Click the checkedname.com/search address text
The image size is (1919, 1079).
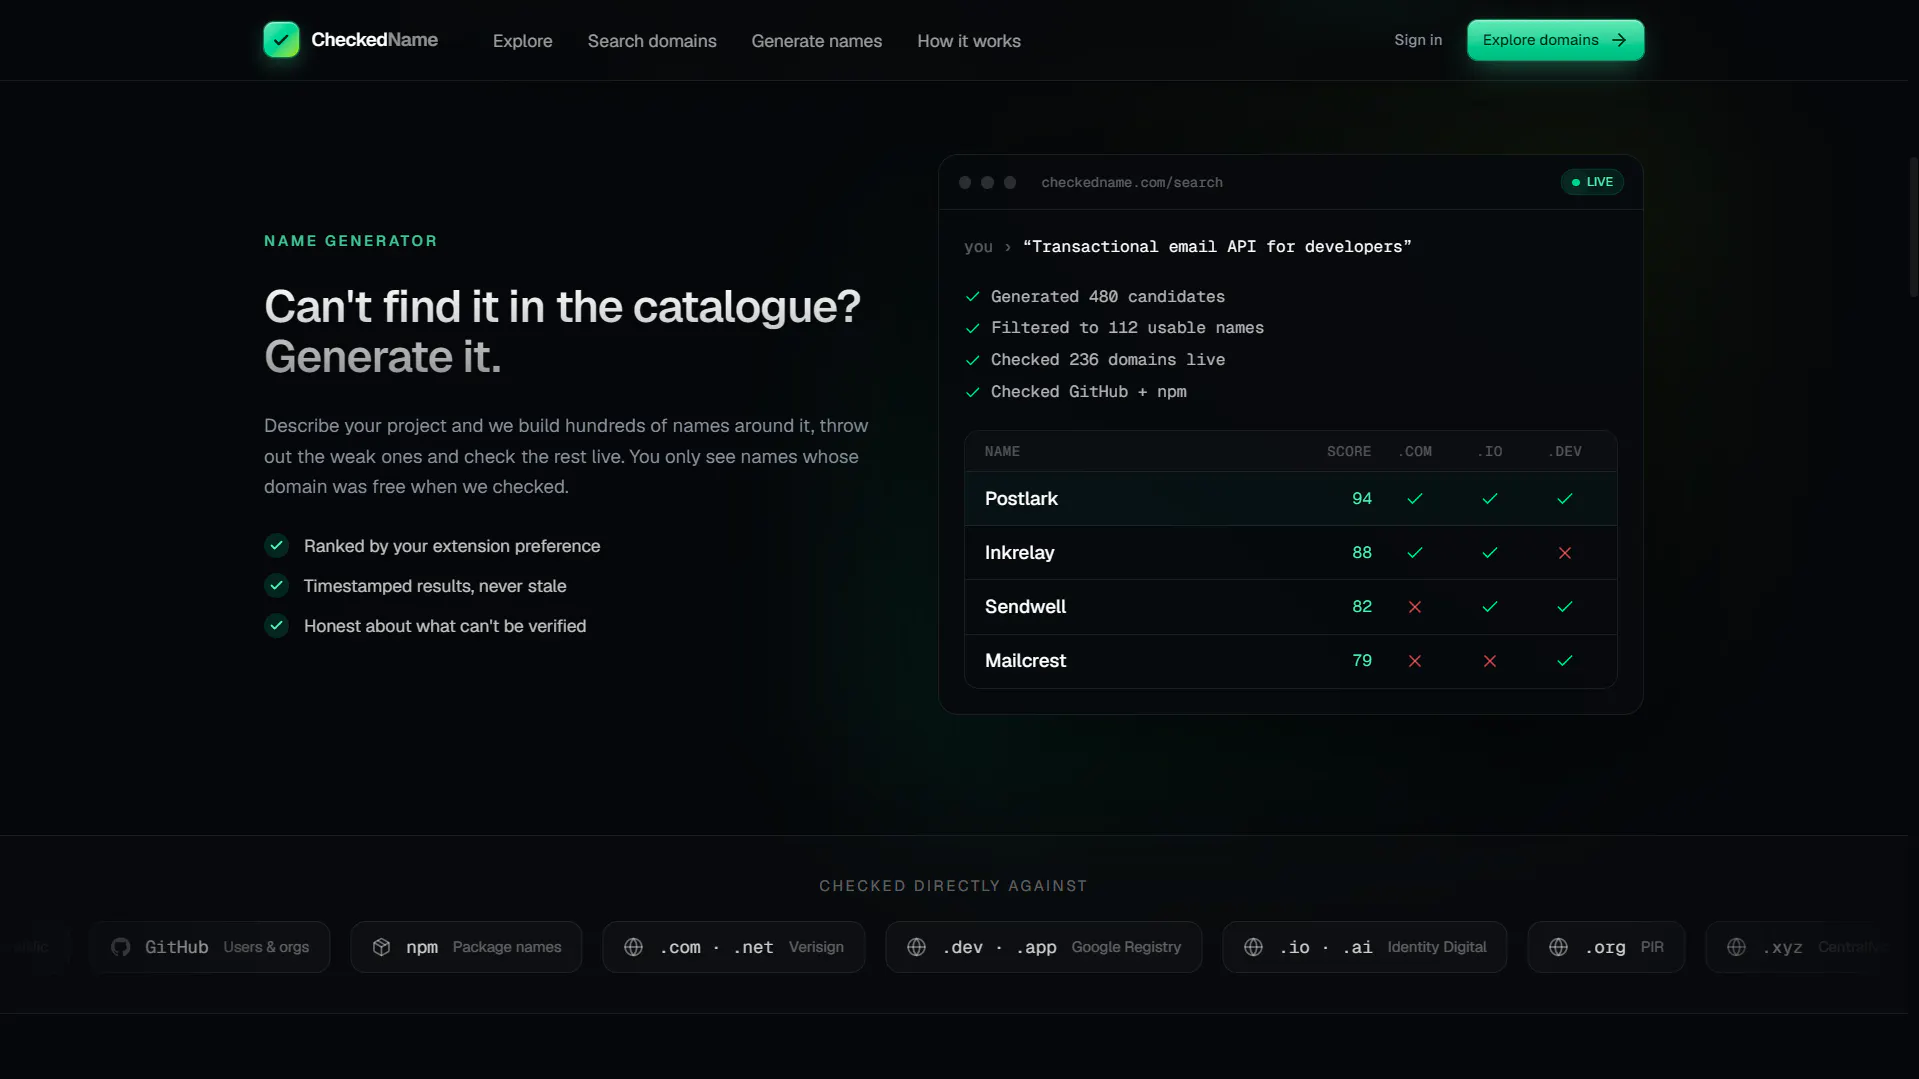pyautogui.click(x=1131, y=182)
